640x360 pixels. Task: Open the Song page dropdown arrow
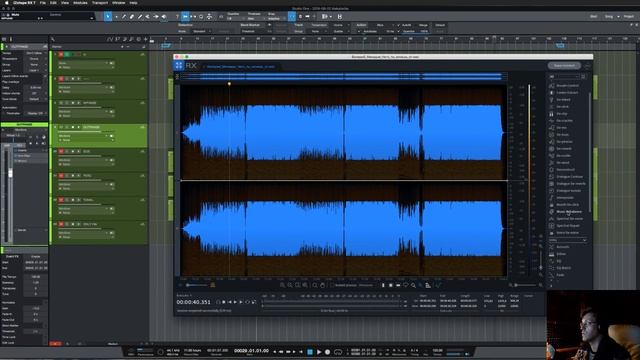[x=618, y=17]
